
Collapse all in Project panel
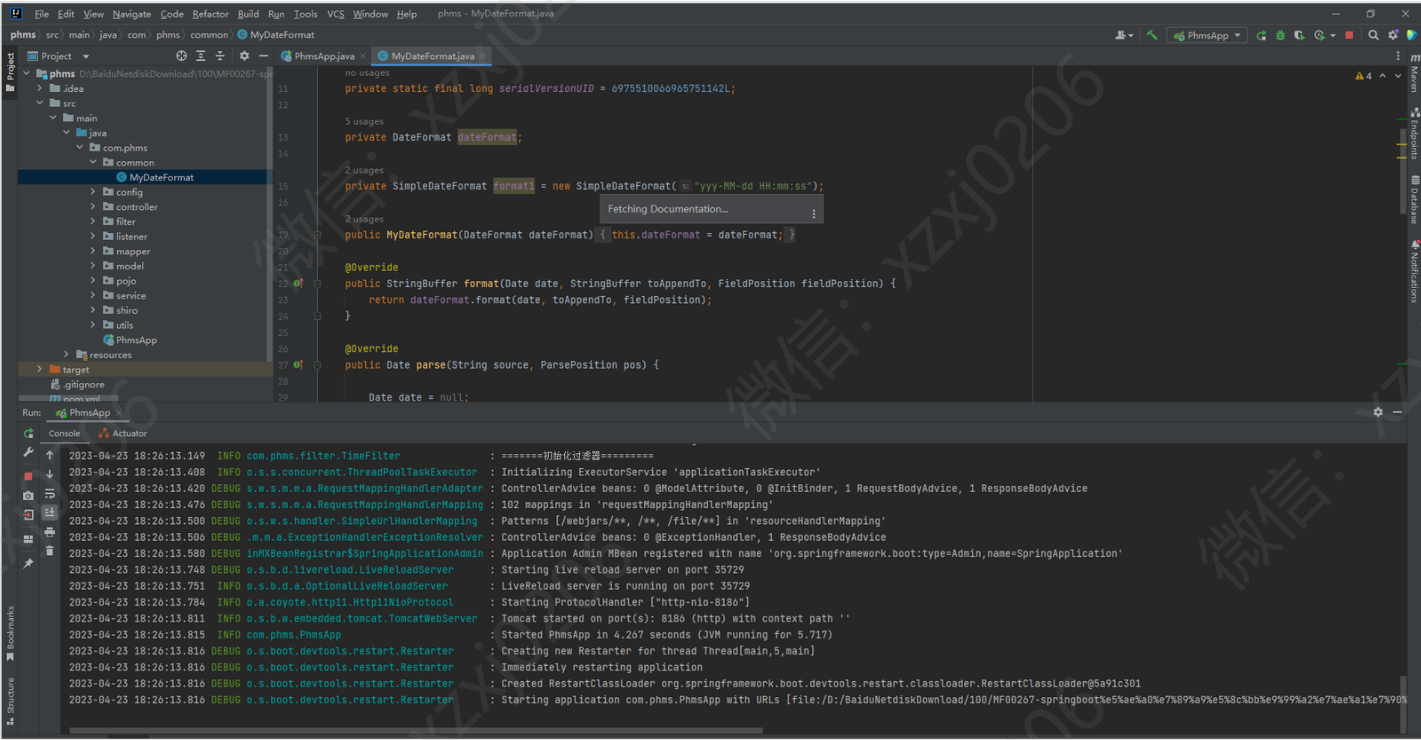point(220,56)
